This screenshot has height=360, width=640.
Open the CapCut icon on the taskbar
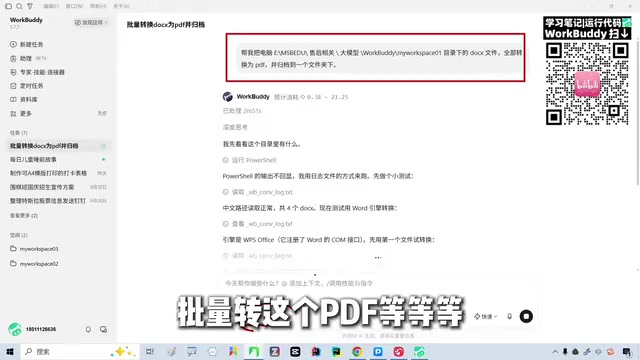tap(295, 351)
